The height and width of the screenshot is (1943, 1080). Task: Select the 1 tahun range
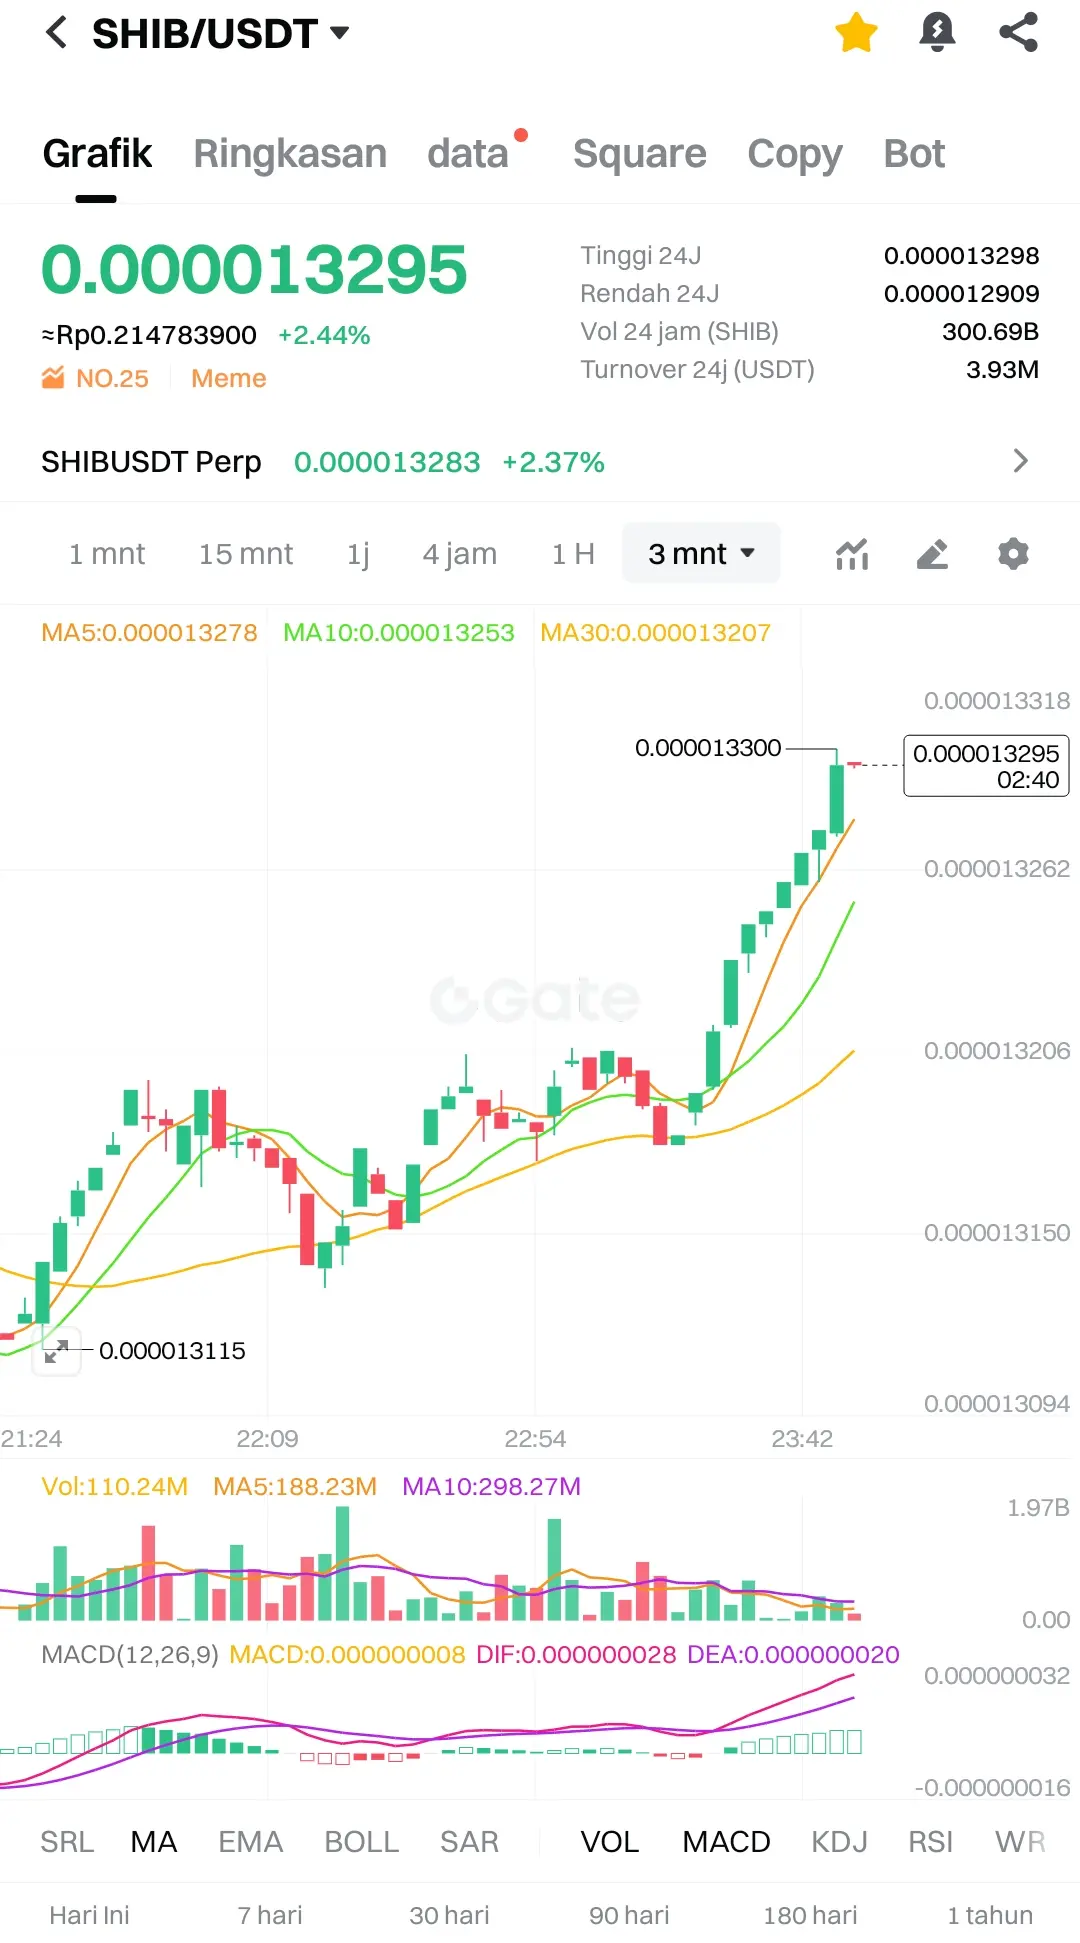pyautogui.click(x=990, y=1915)
